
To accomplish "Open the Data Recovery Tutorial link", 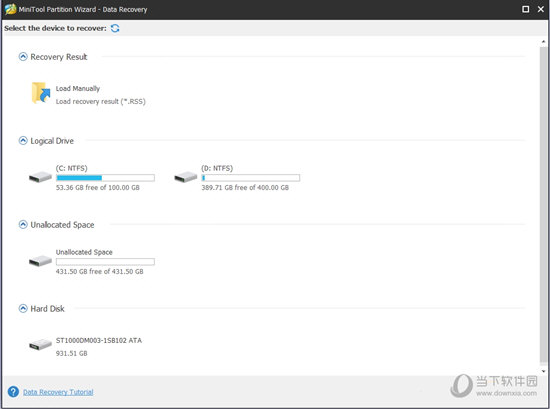I will pos(58,392).
